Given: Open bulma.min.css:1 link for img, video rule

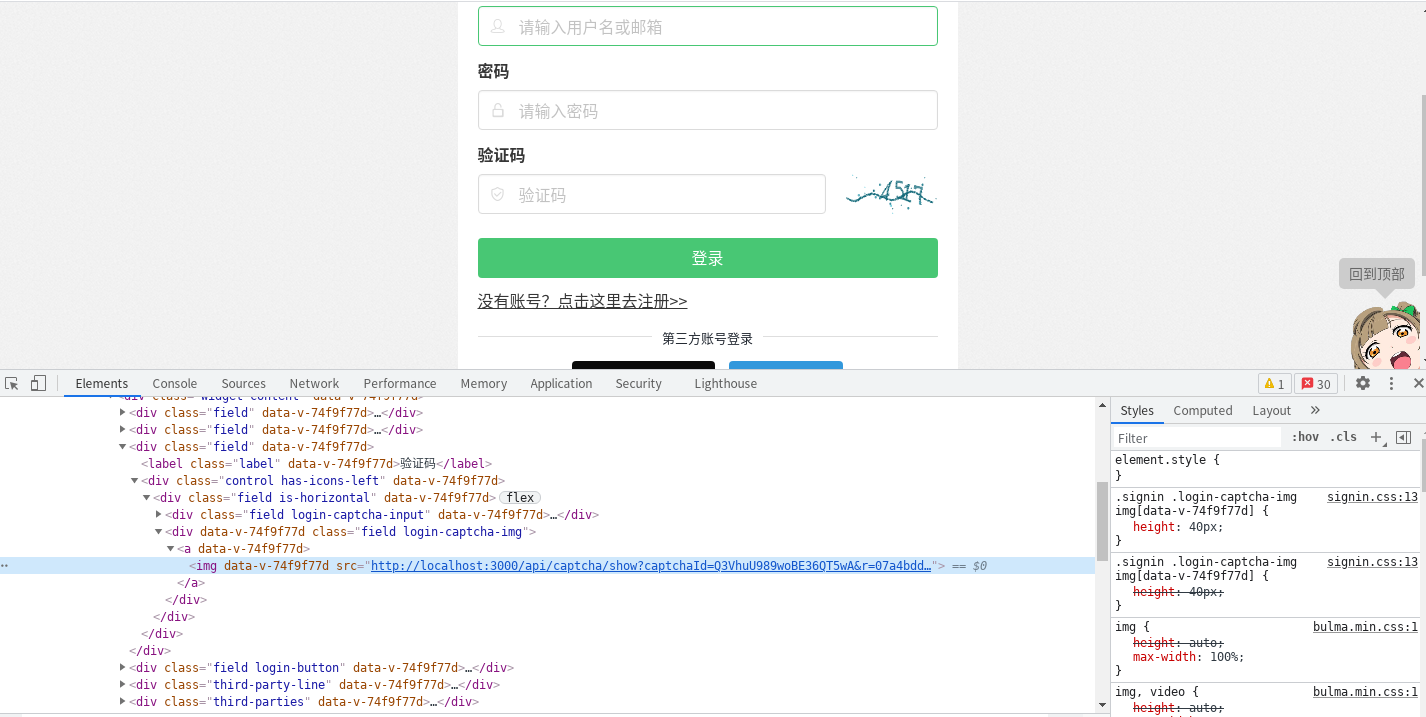Looking at the screenshot, I should click(x=1365, y=692).
